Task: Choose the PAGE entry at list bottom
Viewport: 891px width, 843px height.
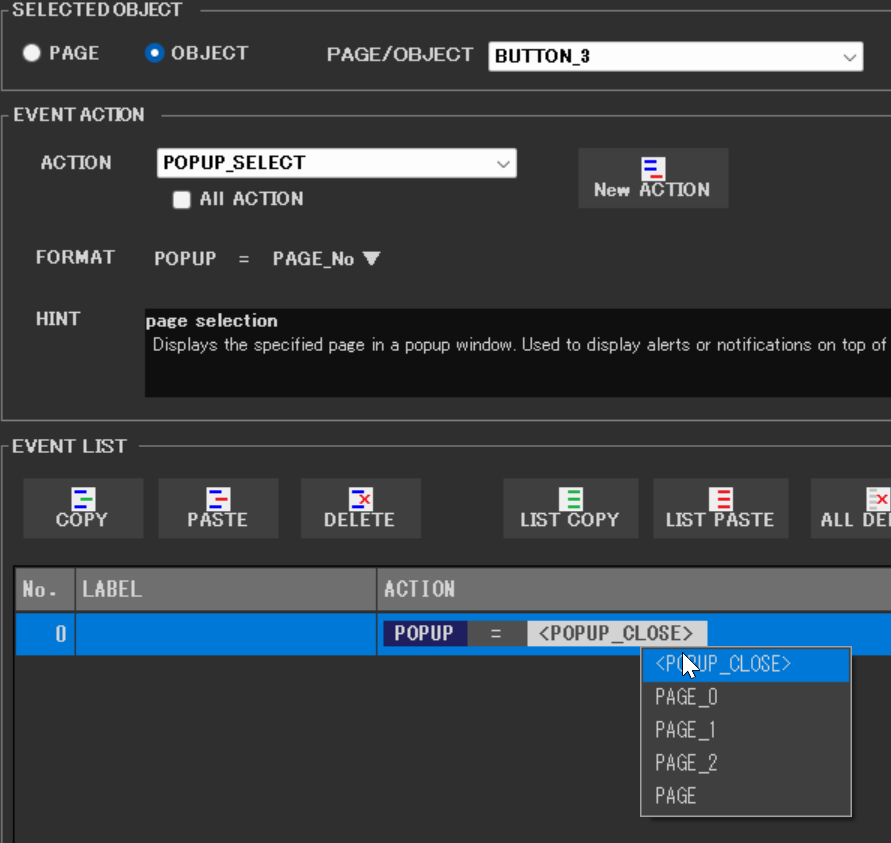Action: [x=746, y=796]
